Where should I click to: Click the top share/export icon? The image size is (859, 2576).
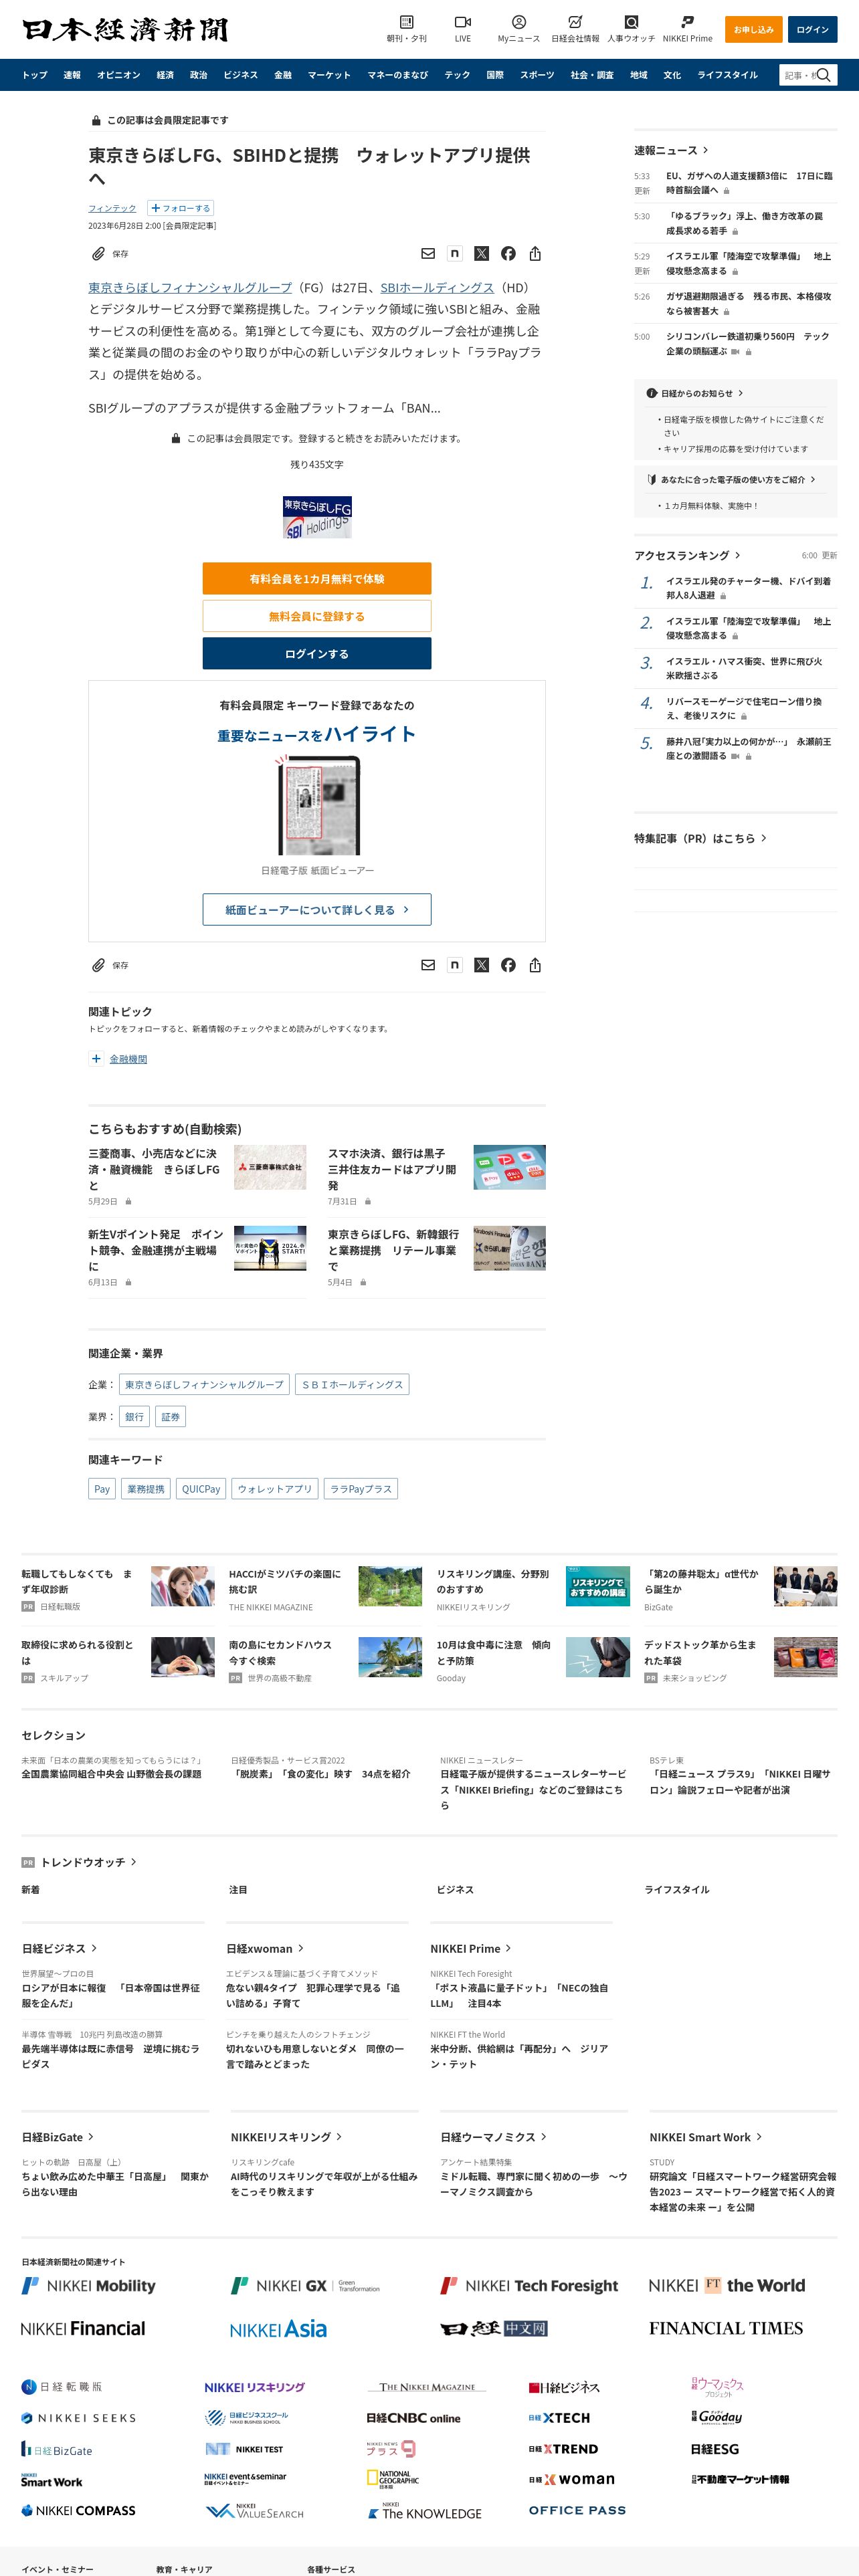point(535,254)
